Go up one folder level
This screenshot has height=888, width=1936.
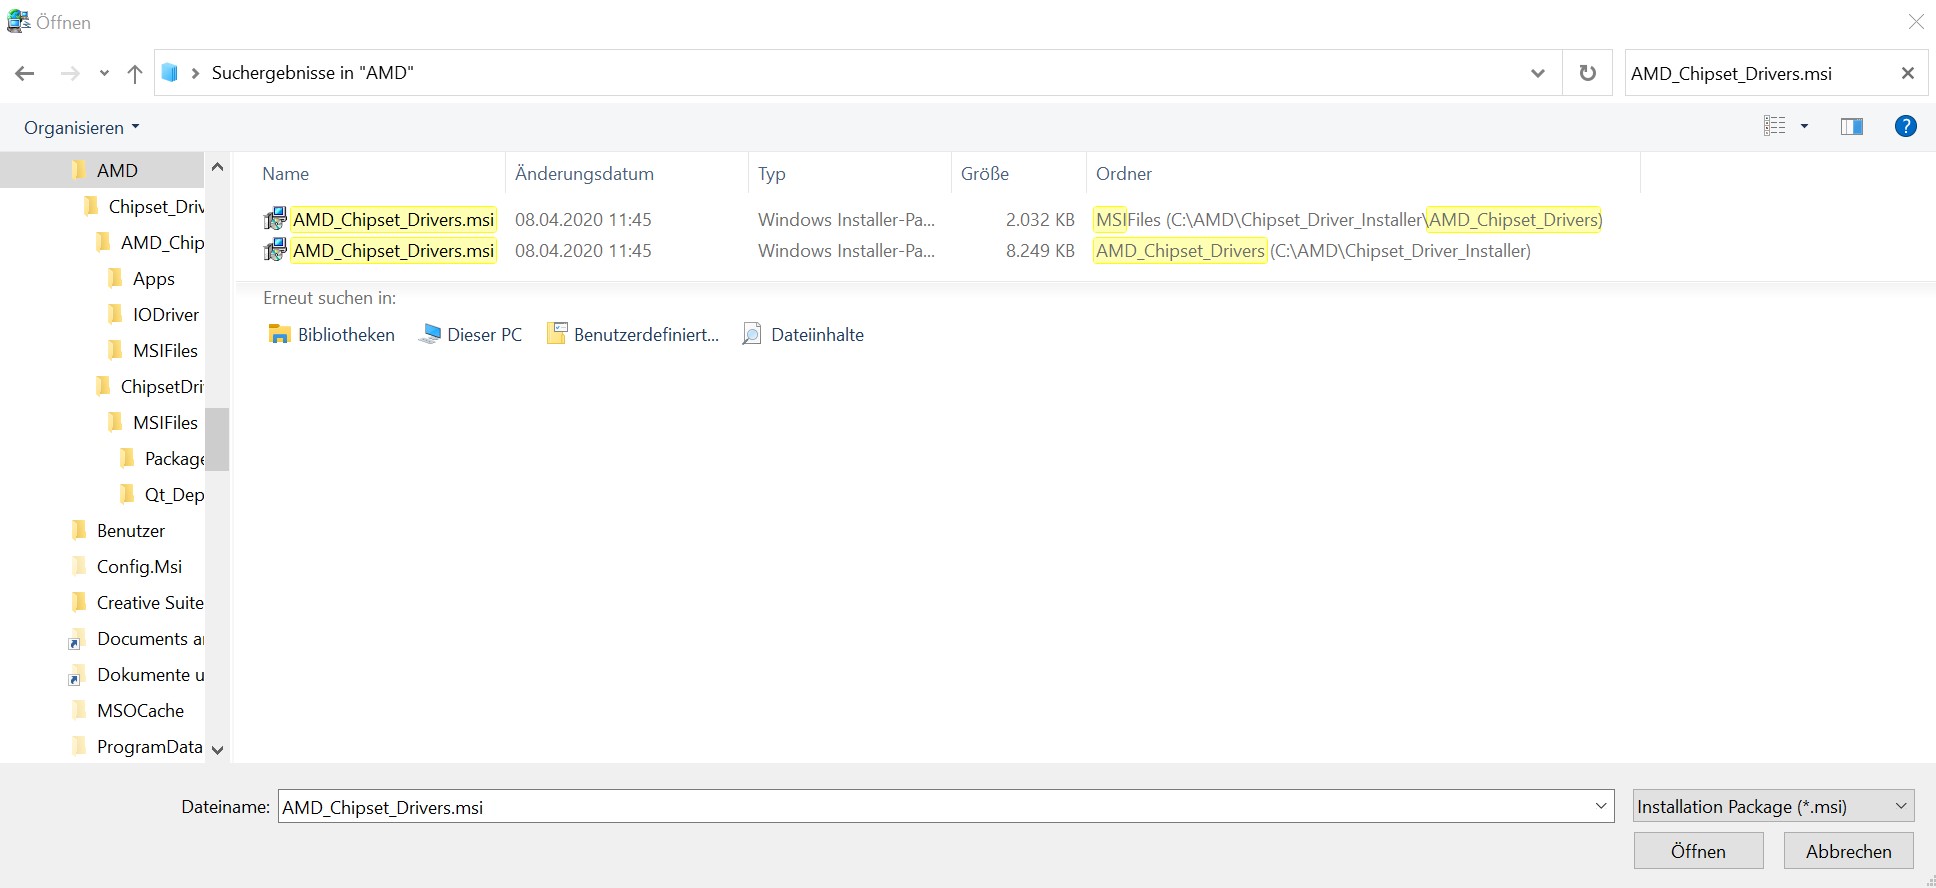pyautogui.click(x=135, y=73)
